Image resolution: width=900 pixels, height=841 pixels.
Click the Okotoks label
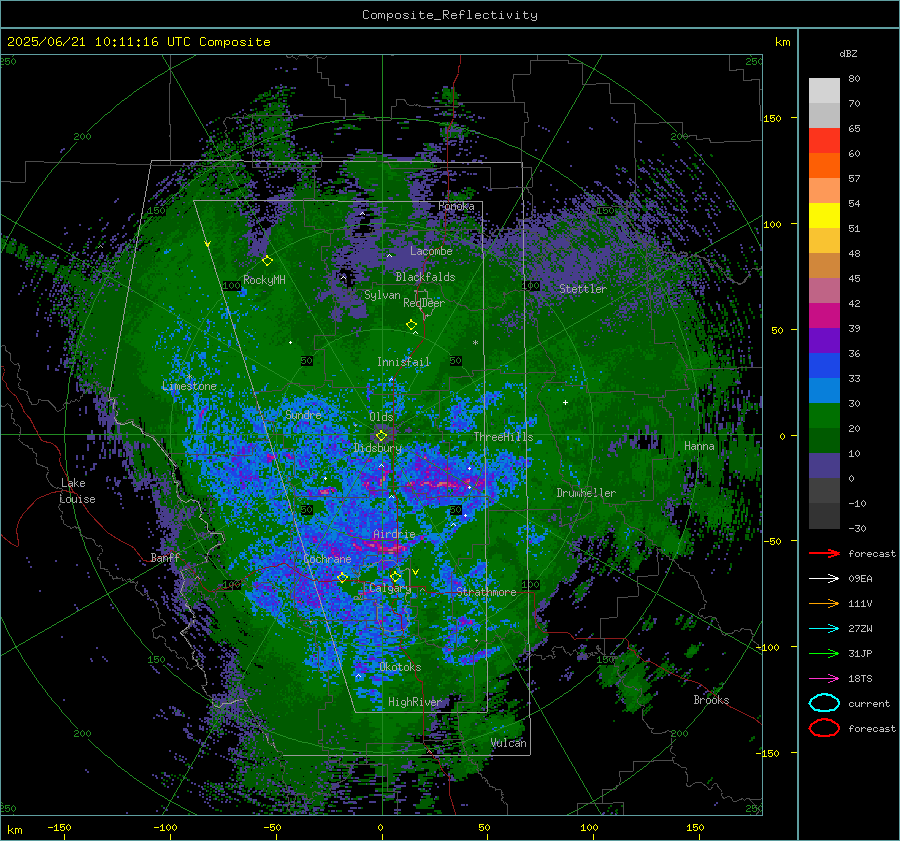pyautogui.click(x=400, y=667)
